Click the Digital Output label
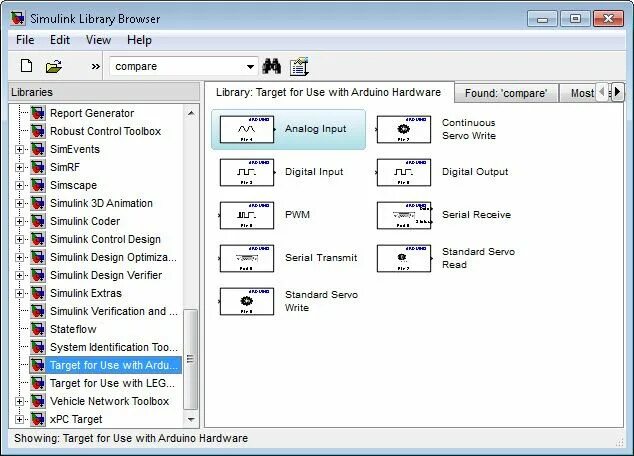The width and height of the screenshot is (634, 456). 475,172
